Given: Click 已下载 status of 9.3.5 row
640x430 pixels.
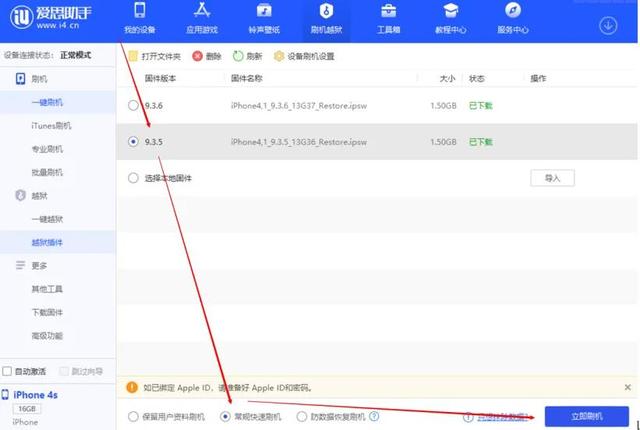Looking at the screenshot, I should (480, 142).
